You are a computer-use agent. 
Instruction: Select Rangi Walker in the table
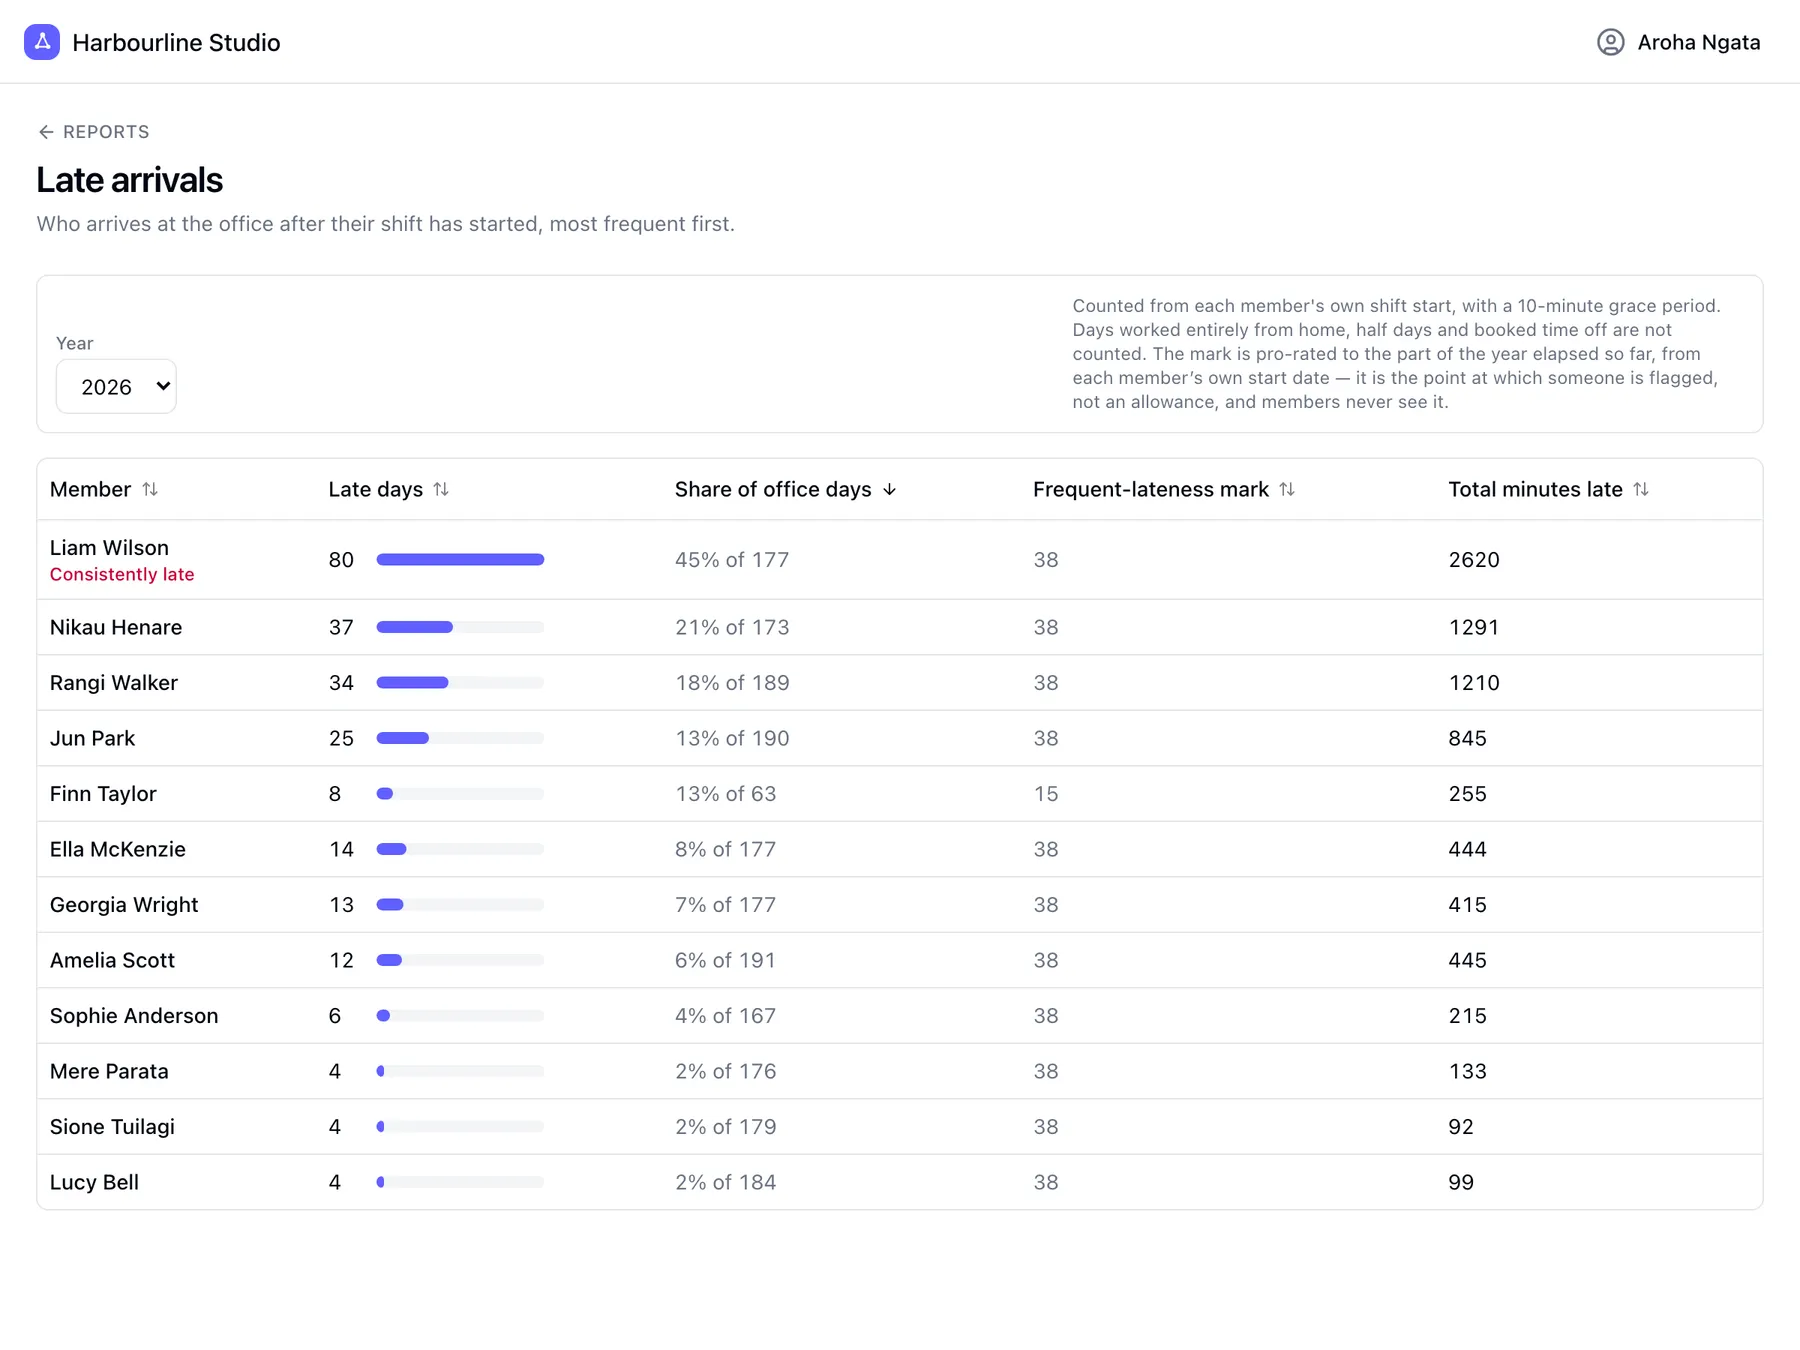pos(114,683)
